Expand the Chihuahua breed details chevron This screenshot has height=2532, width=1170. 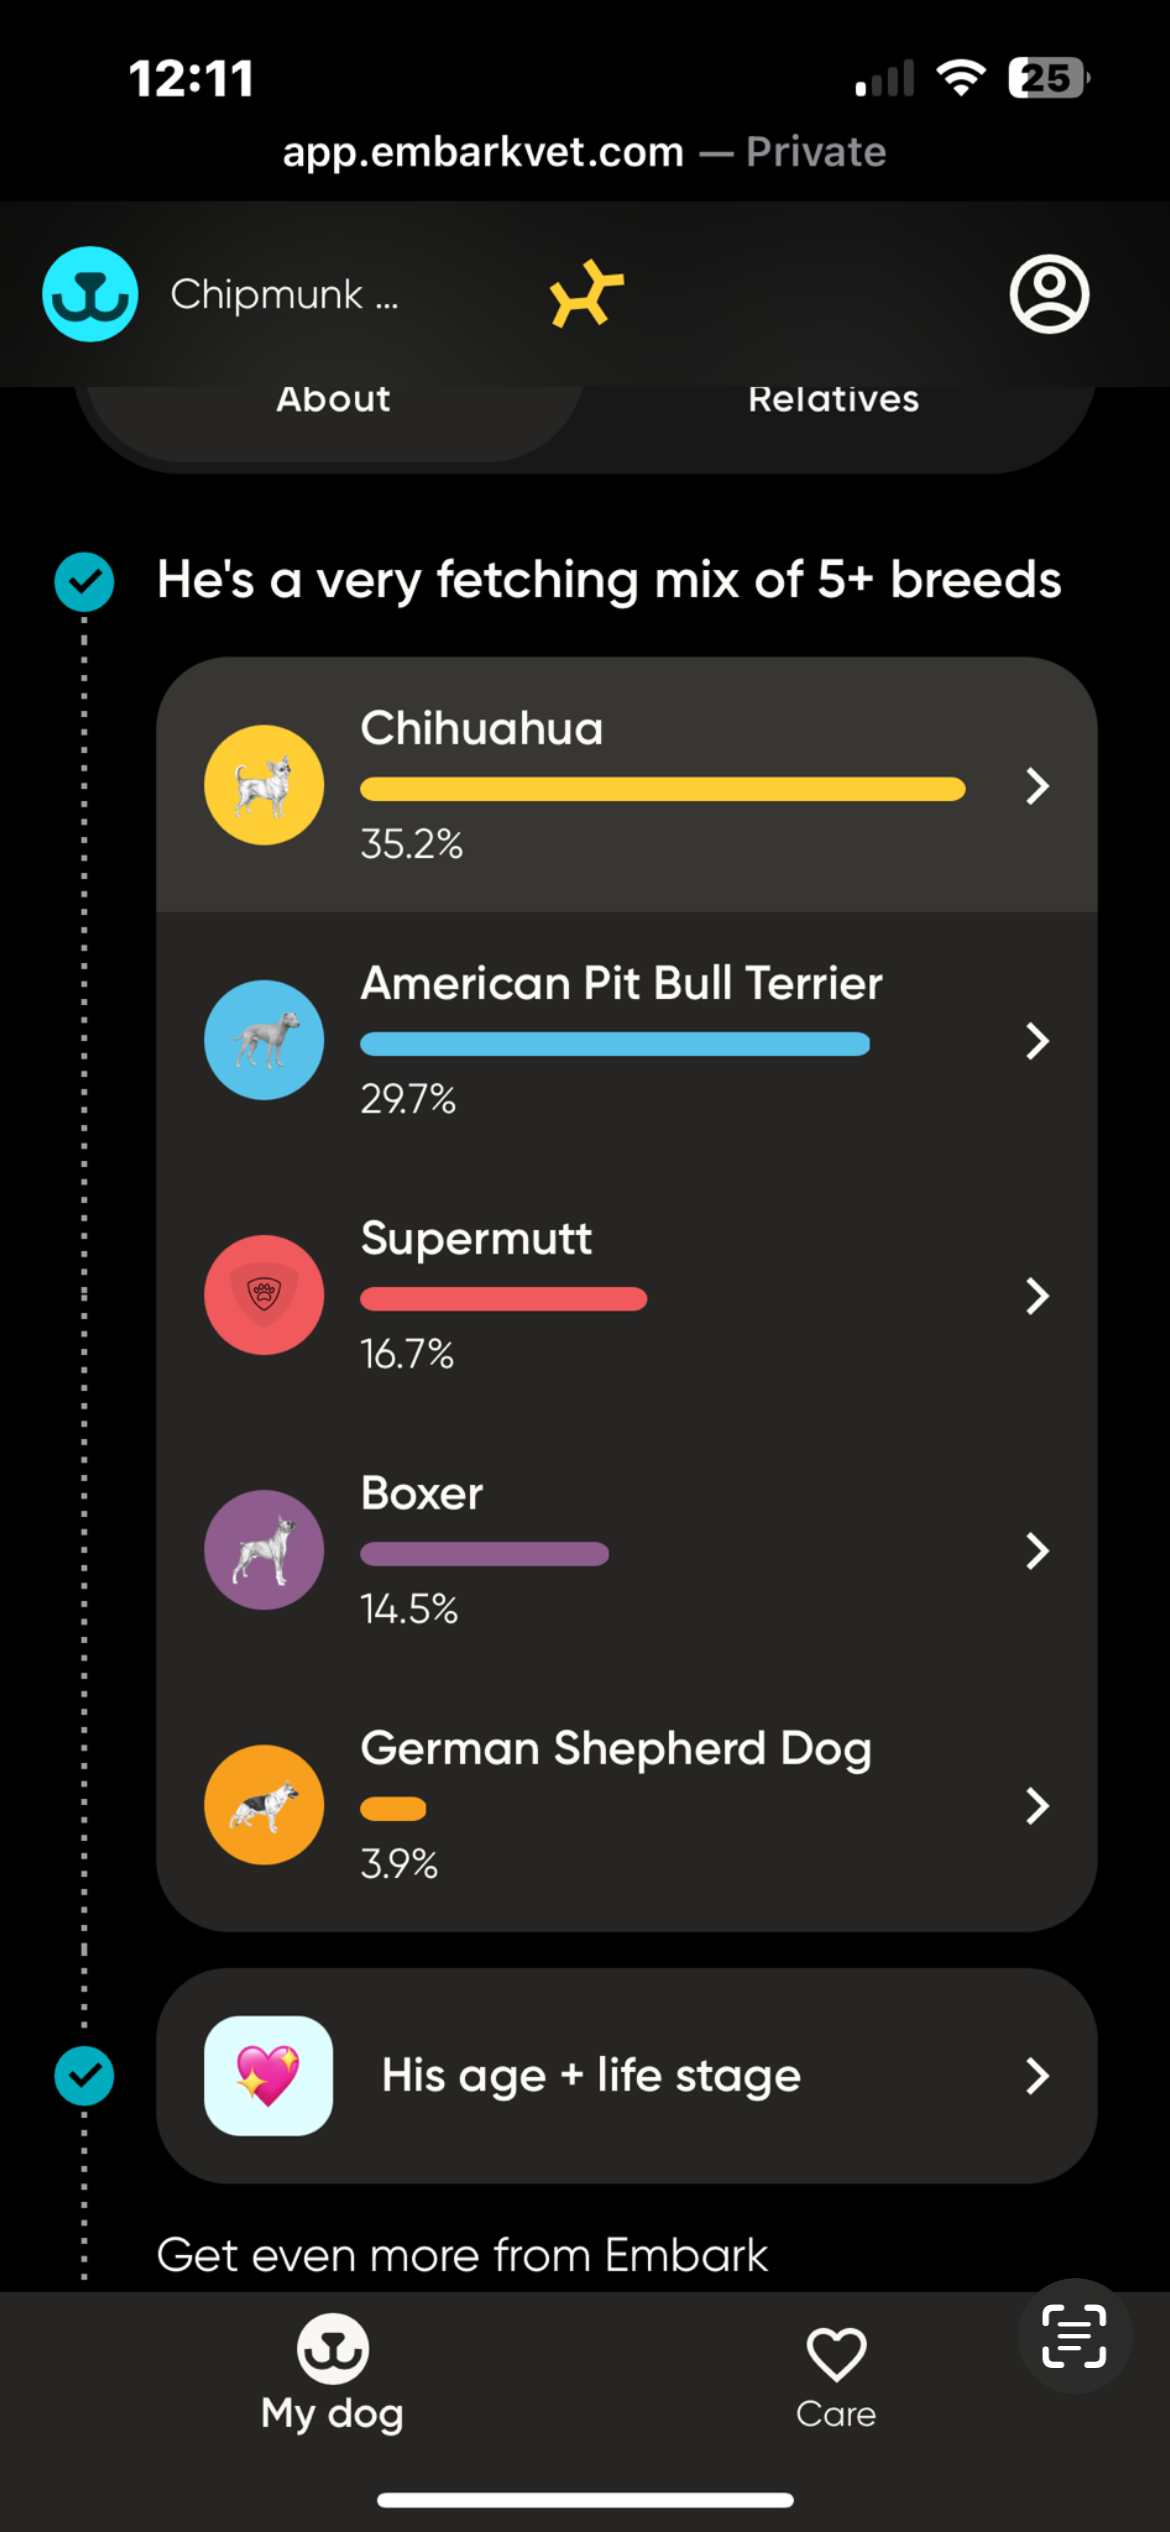(x=1038, y=786)
